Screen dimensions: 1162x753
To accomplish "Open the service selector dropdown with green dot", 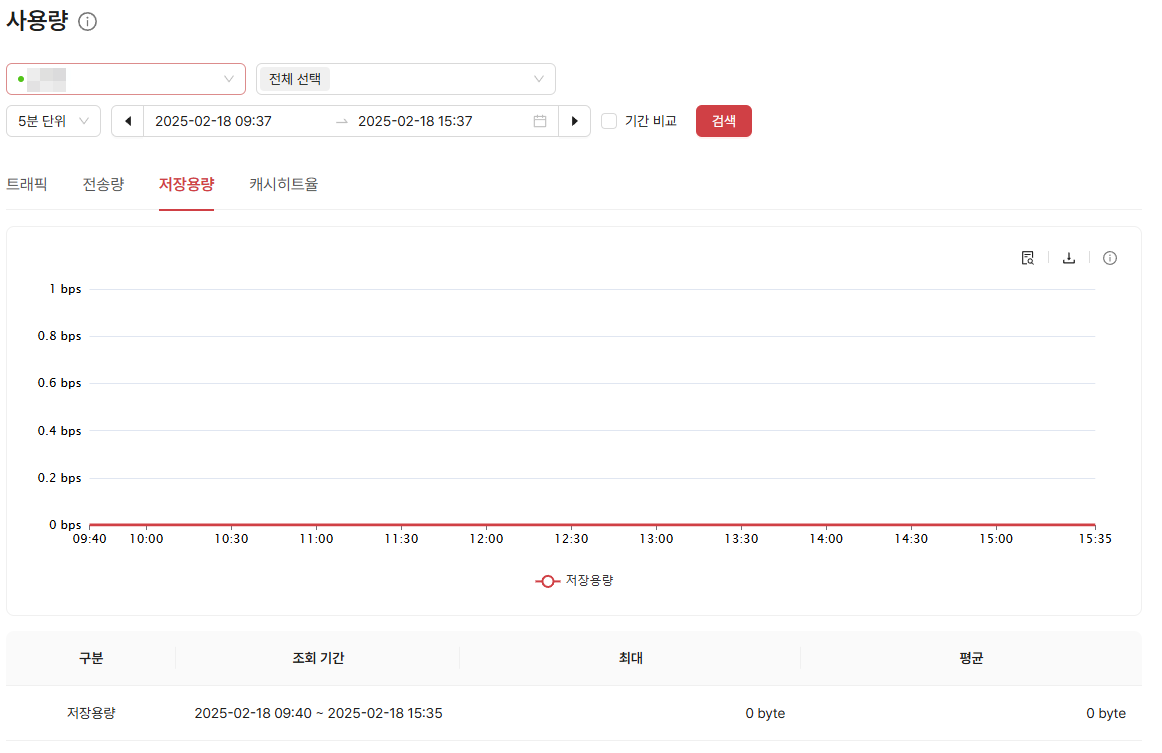I will click(126, 79).
